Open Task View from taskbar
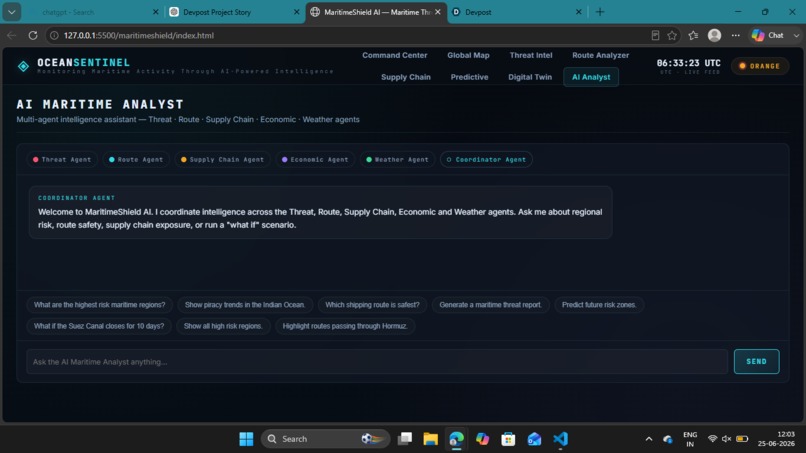This screenshot has height=453, width=806. [x=405, y=439]
